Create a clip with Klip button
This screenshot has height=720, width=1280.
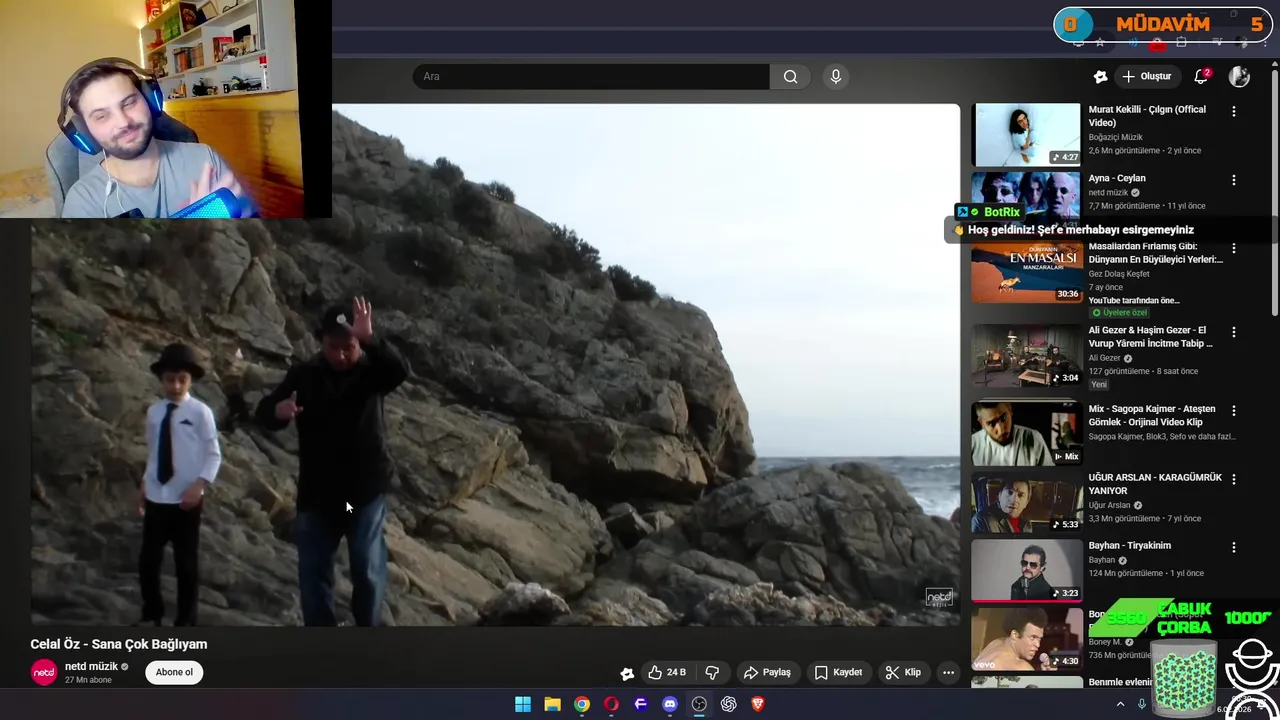[903, 673]
